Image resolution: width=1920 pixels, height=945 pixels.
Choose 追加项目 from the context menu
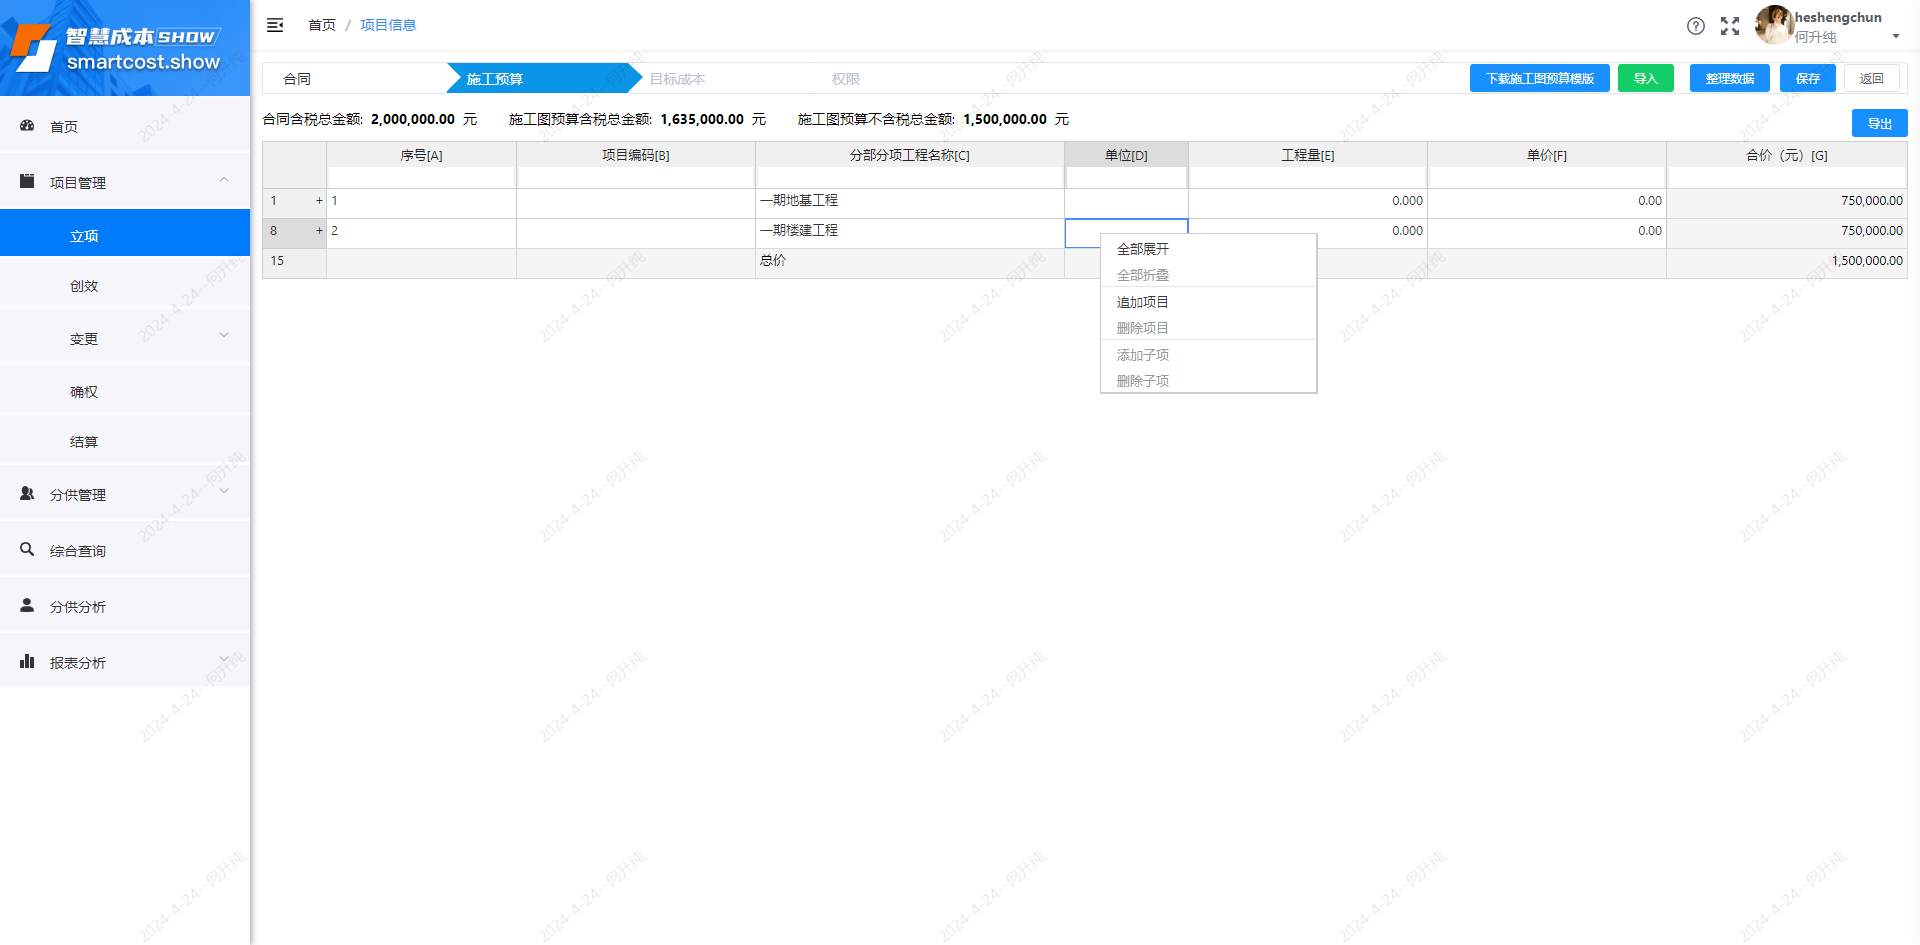(x=1143, y=302)
